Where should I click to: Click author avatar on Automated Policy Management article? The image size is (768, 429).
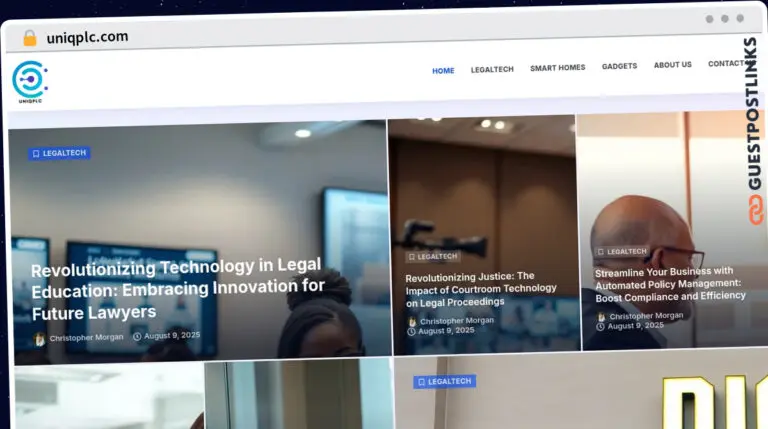tap(601, 317)
